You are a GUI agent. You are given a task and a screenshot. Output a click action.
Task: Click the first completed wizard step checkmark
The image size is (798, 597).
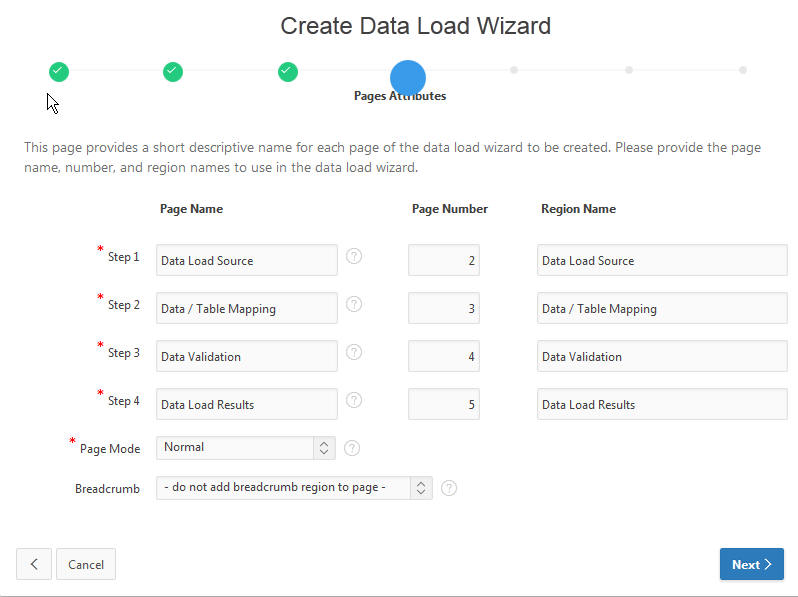click(59, 71)
